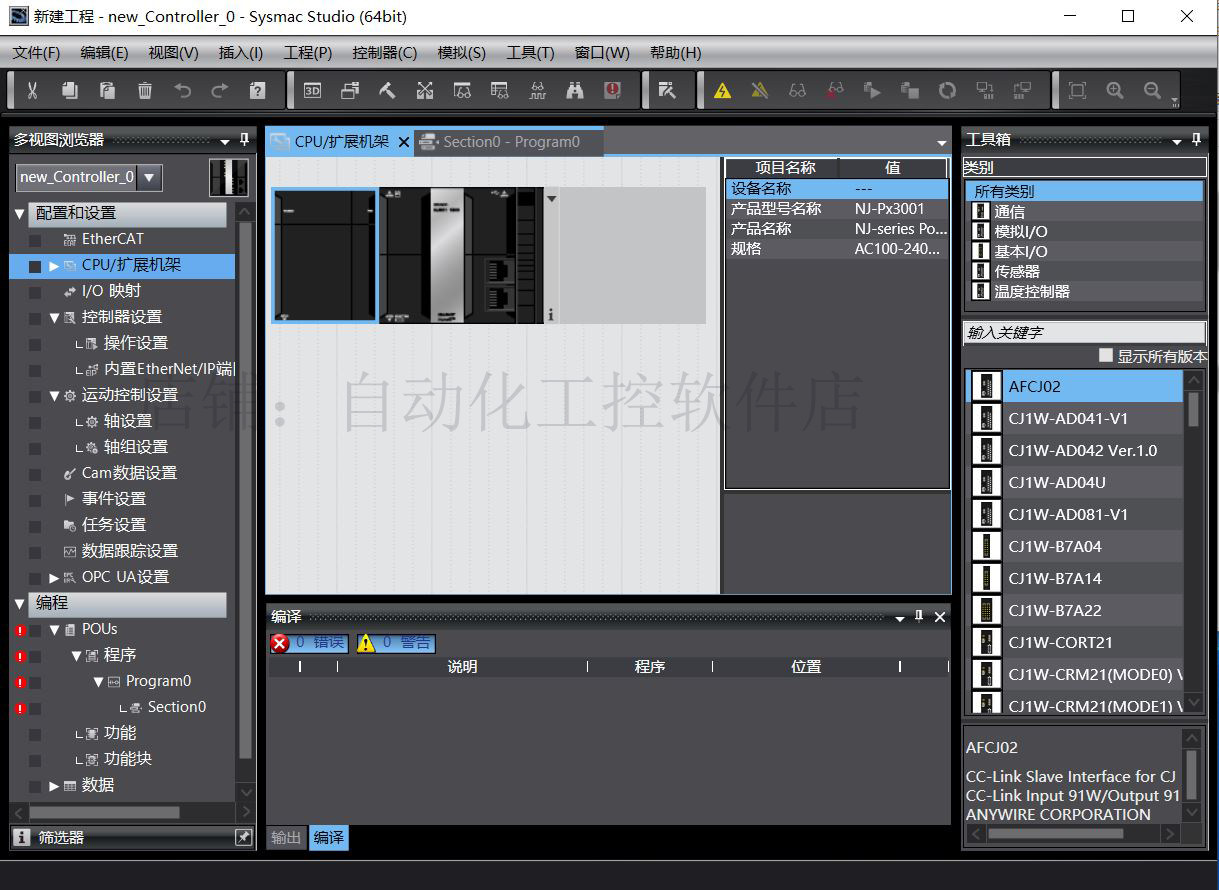Collapse the 运动控制设置 tree node
The height and width of the screenshot is (890, 1219).
(56, 395)
